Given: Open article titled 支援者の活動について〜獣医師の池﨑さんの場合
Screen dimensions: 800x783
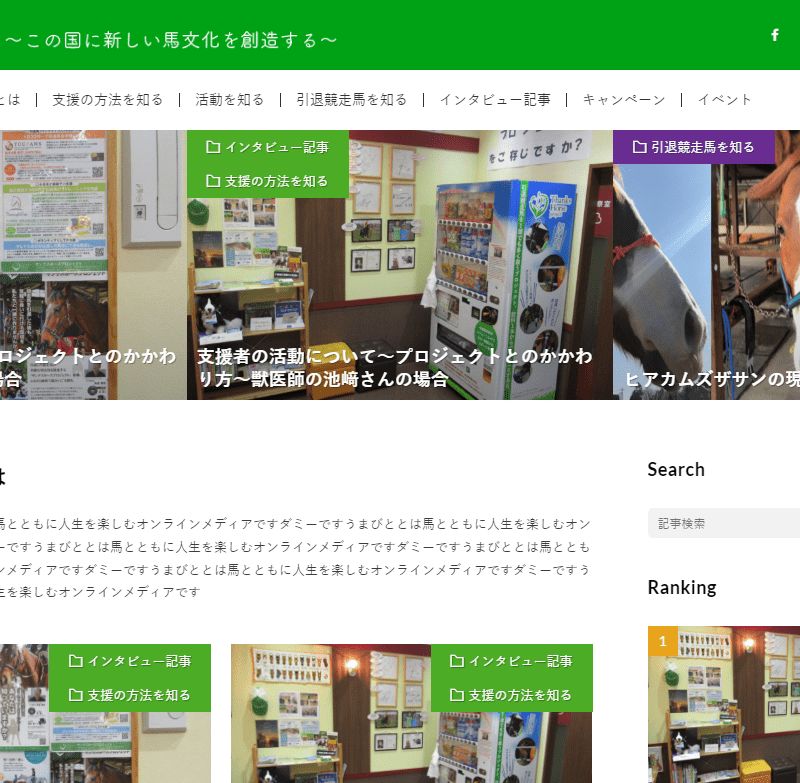Looking at the screenshot, I should 395,368.
